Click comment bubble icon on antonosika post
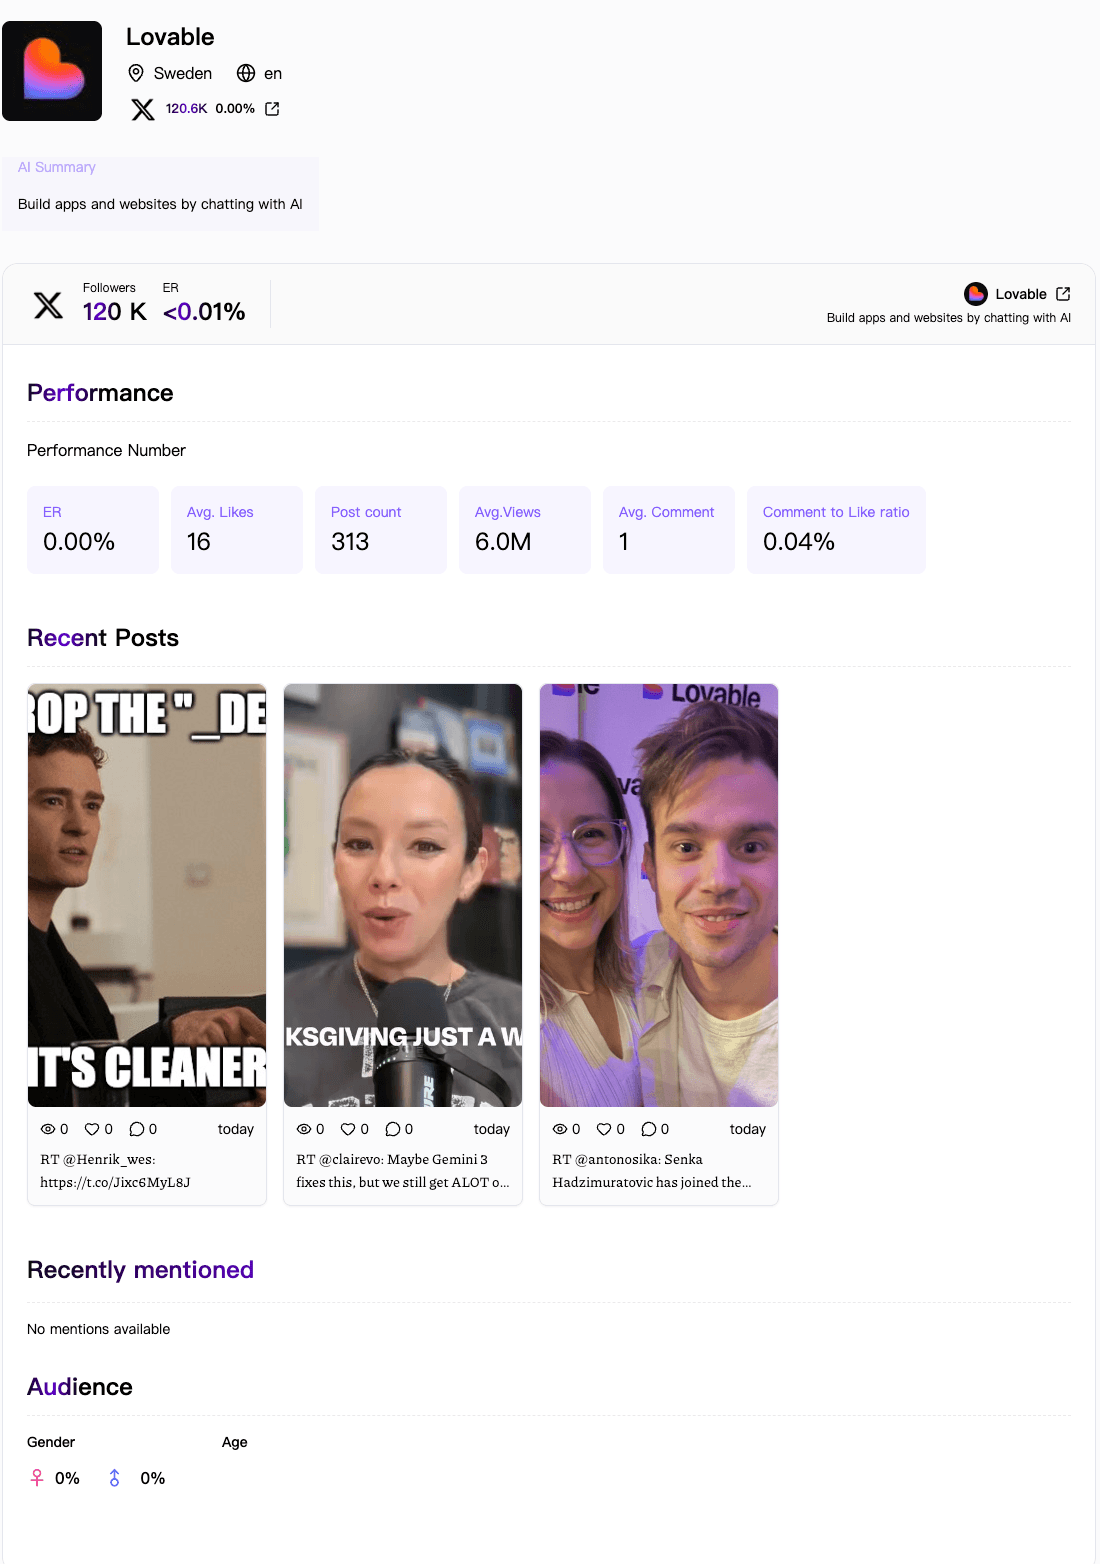The width and height of the screenshot is (1100, 1564). pos(648,1129)
